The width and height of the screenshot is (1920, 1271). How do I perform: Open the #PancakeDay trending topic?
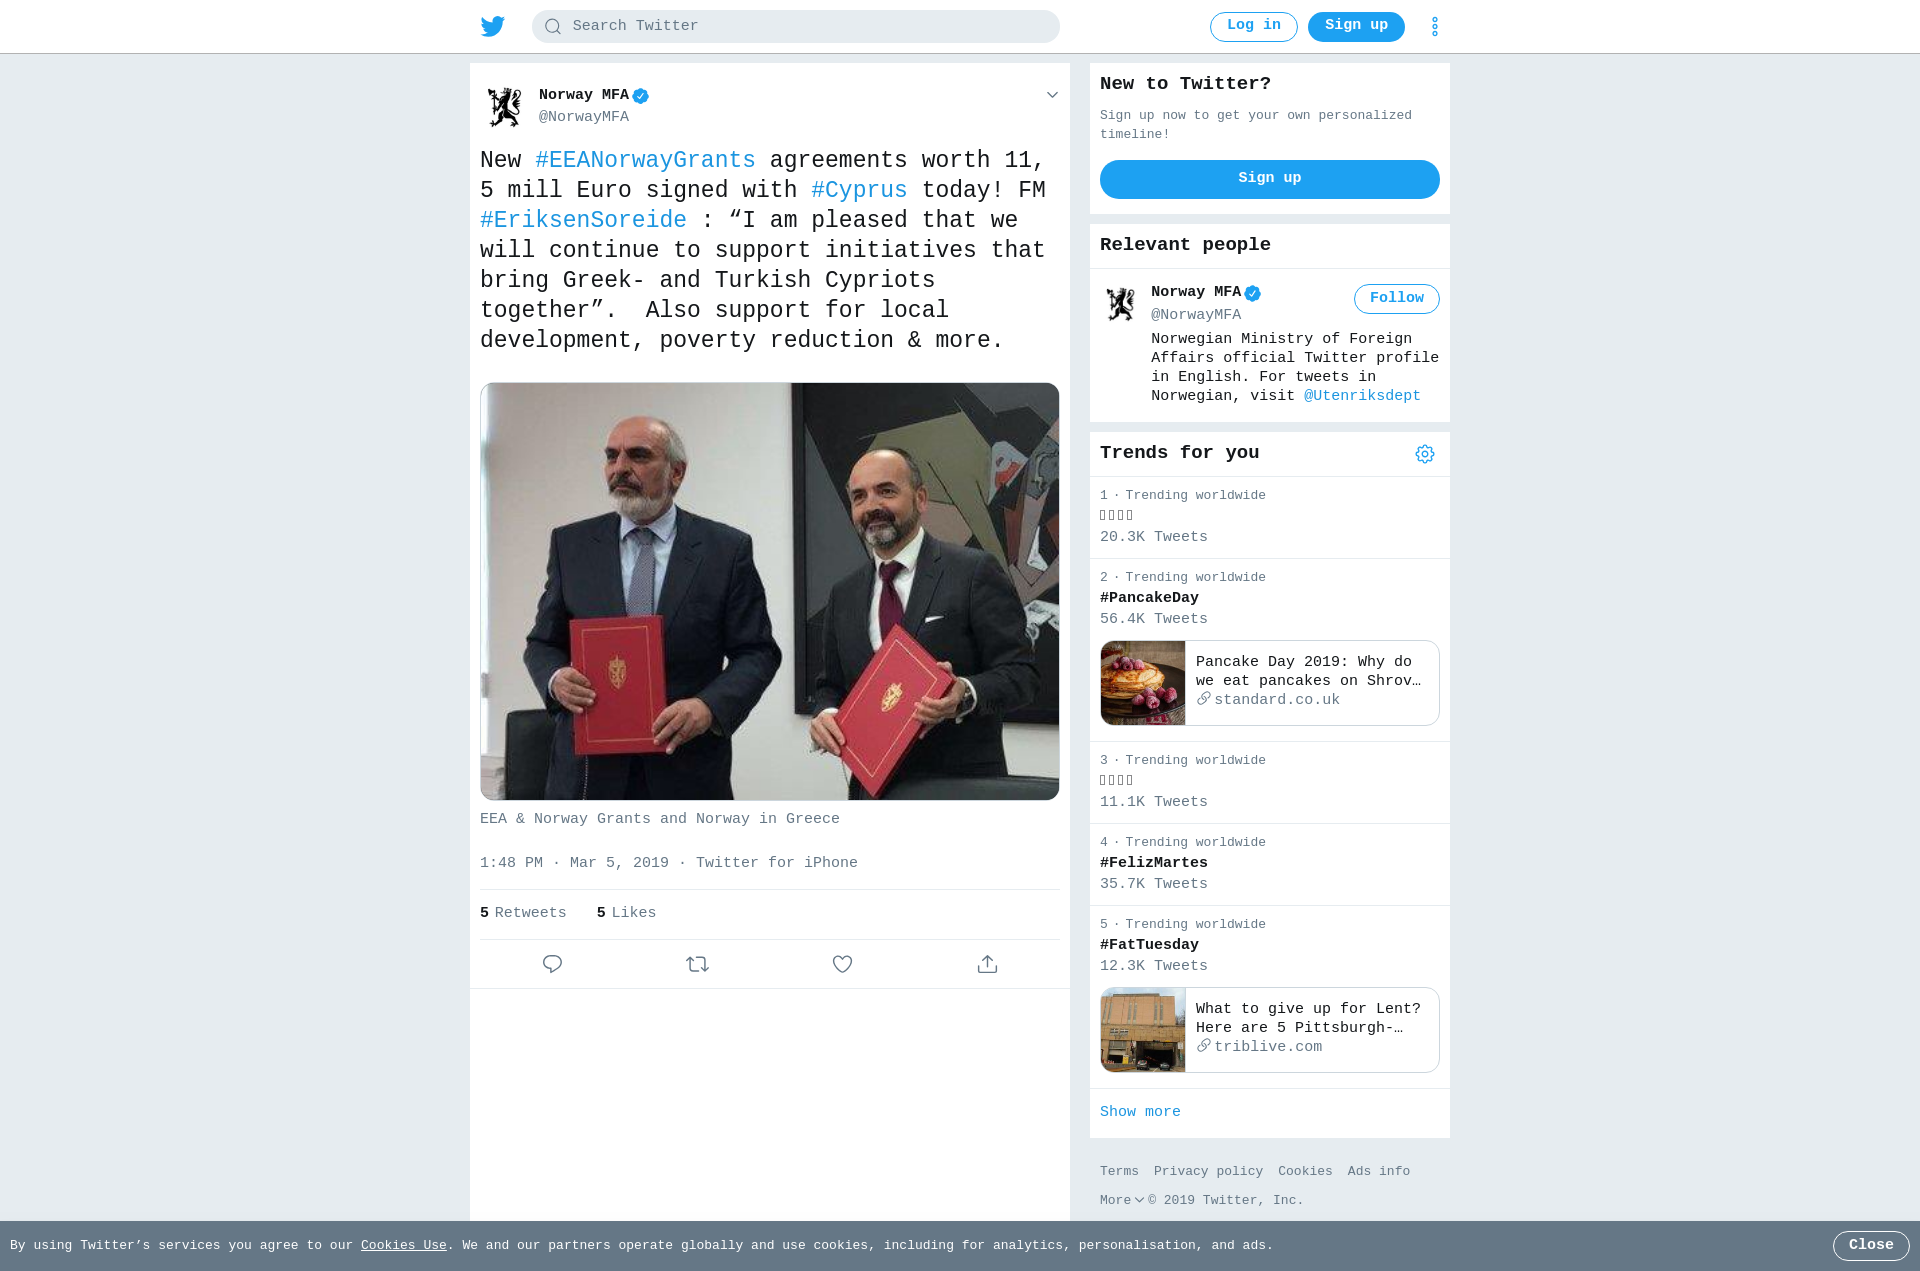click(x=1149, y=598)
